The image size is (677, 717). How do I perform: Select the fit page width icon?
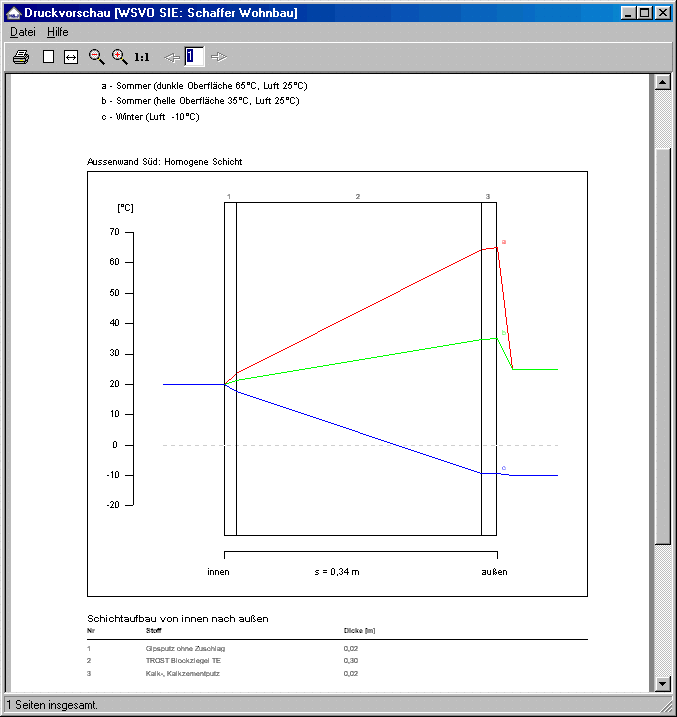[x=71, y=57]
